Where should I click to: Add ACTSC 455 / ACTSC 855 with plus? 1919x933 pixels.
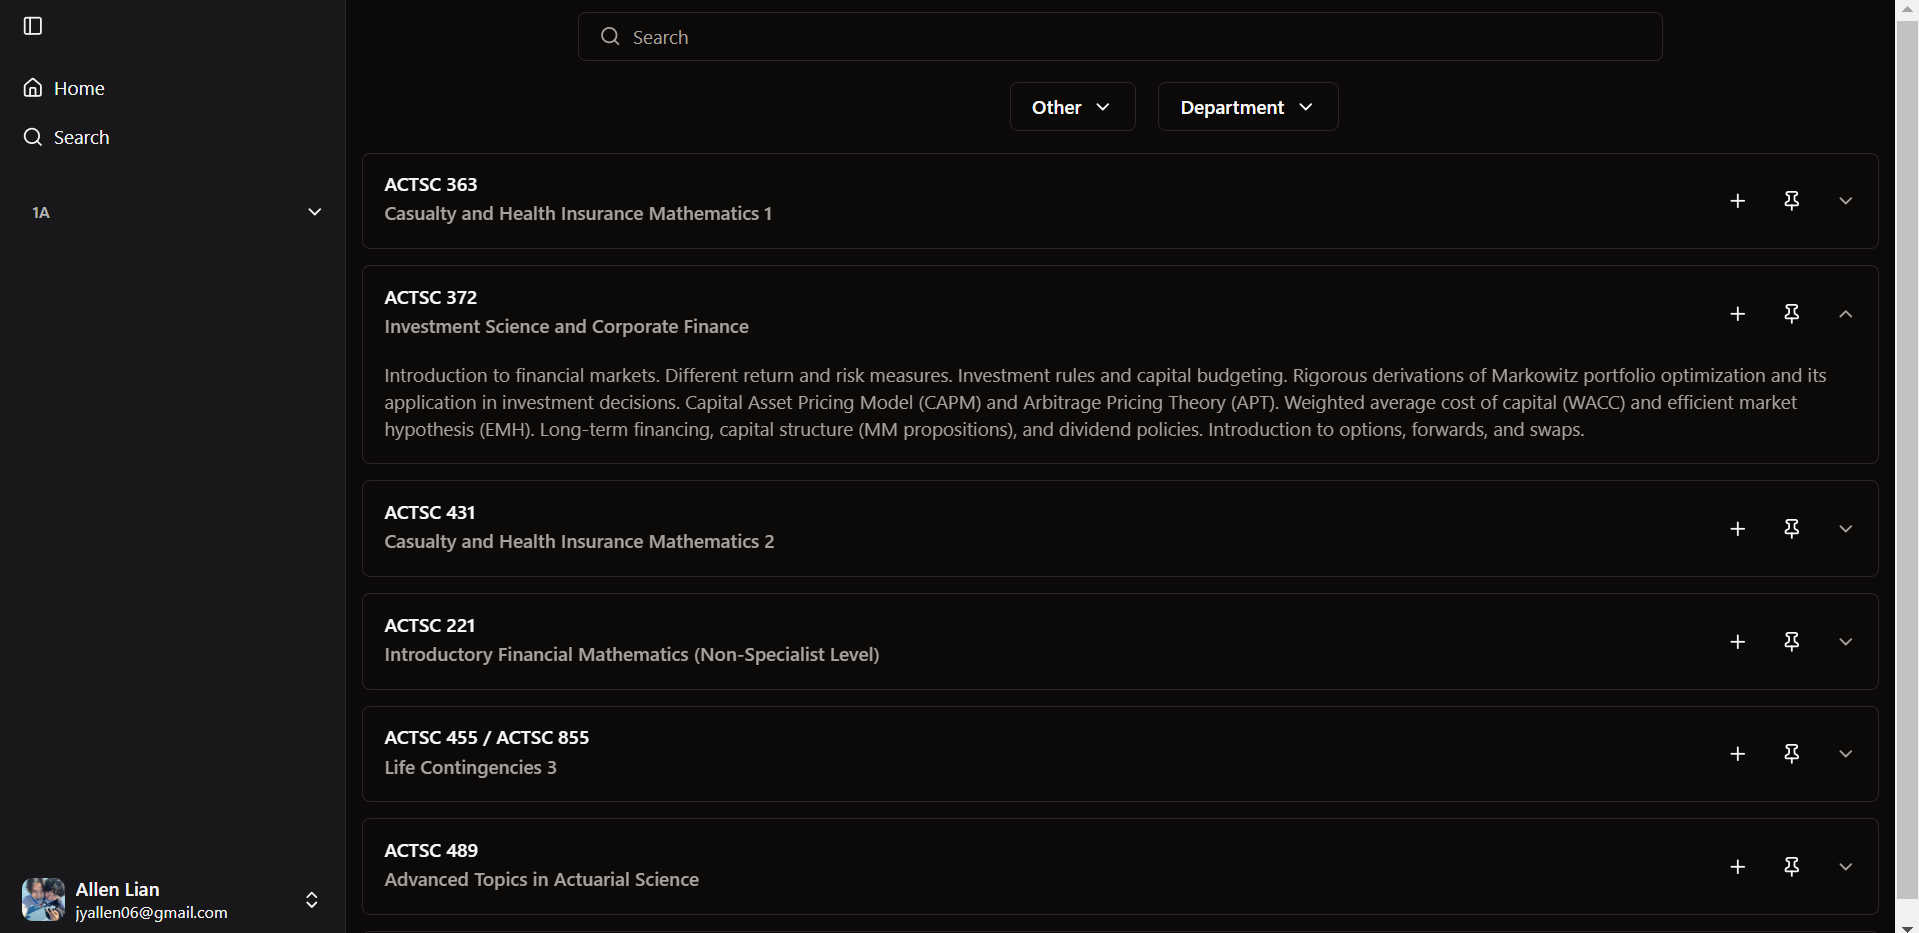[1738, 754]
